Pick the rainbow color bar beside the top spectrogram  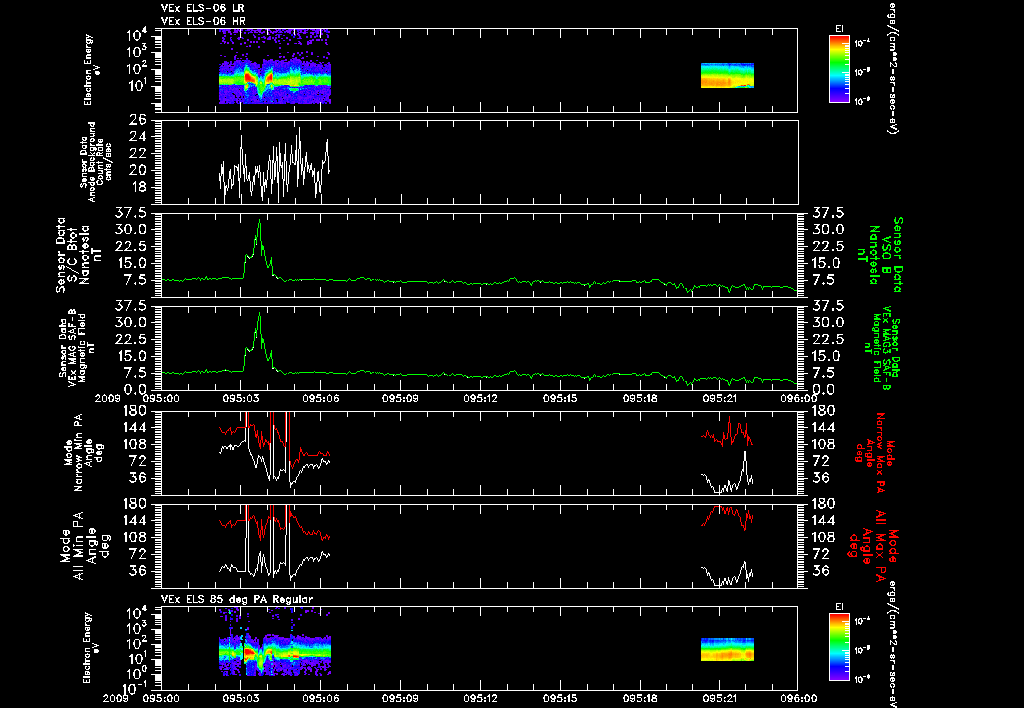839,69
